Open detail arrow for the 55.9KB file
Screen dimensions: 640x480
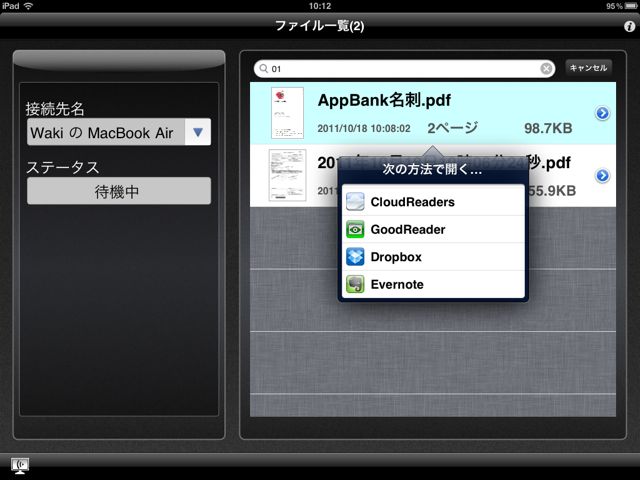point(602,176)
